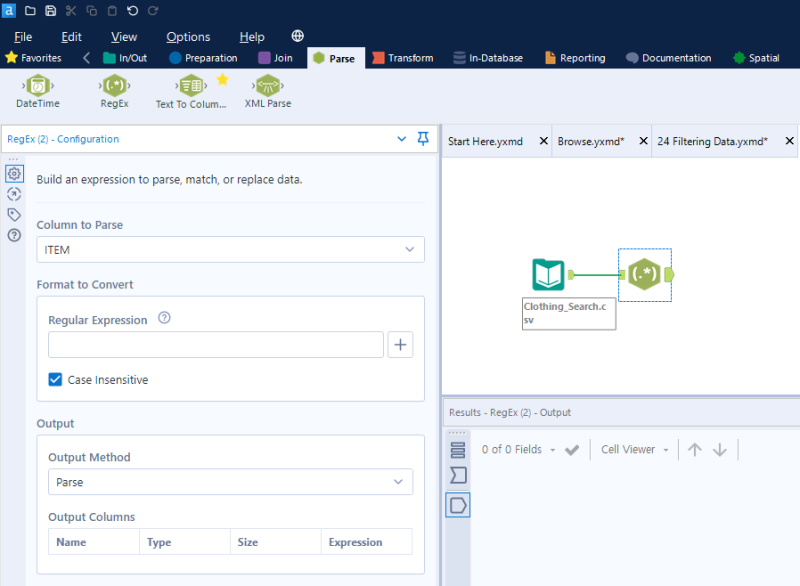
Task: Click the Regular Expression input field
Action: coord(216,345)
